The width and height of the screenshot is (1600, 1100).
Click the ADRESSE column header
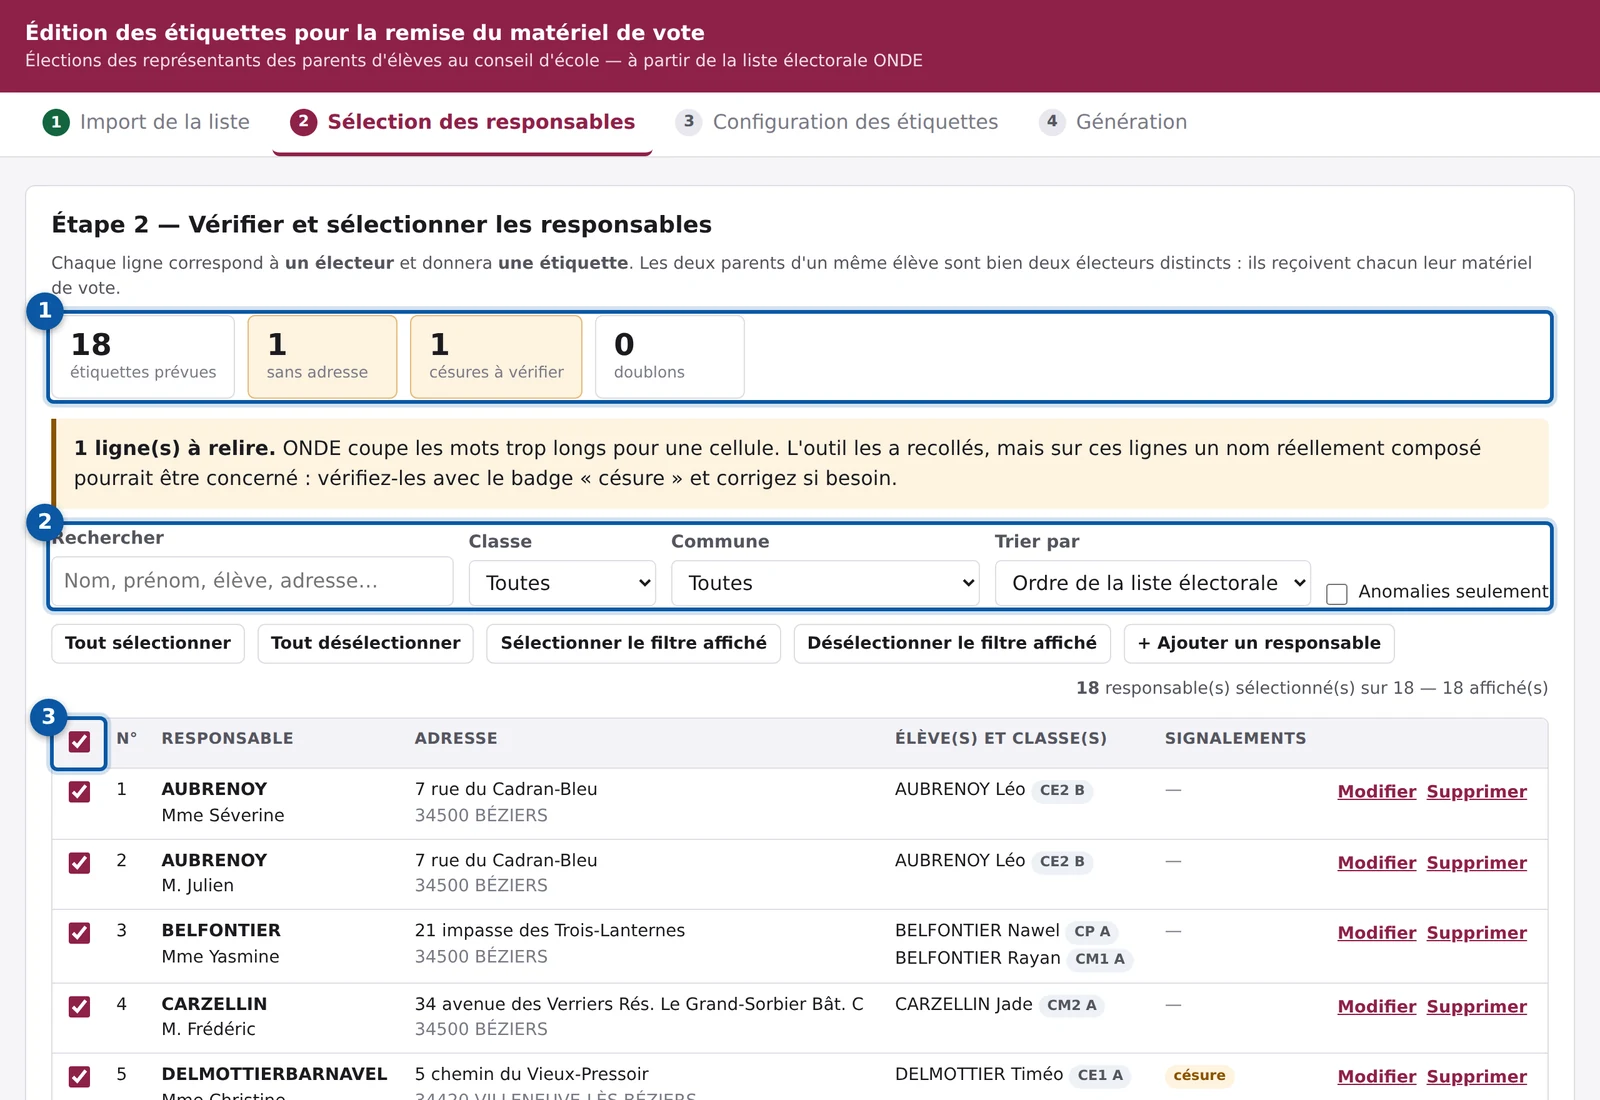click(x=456, y=739)
